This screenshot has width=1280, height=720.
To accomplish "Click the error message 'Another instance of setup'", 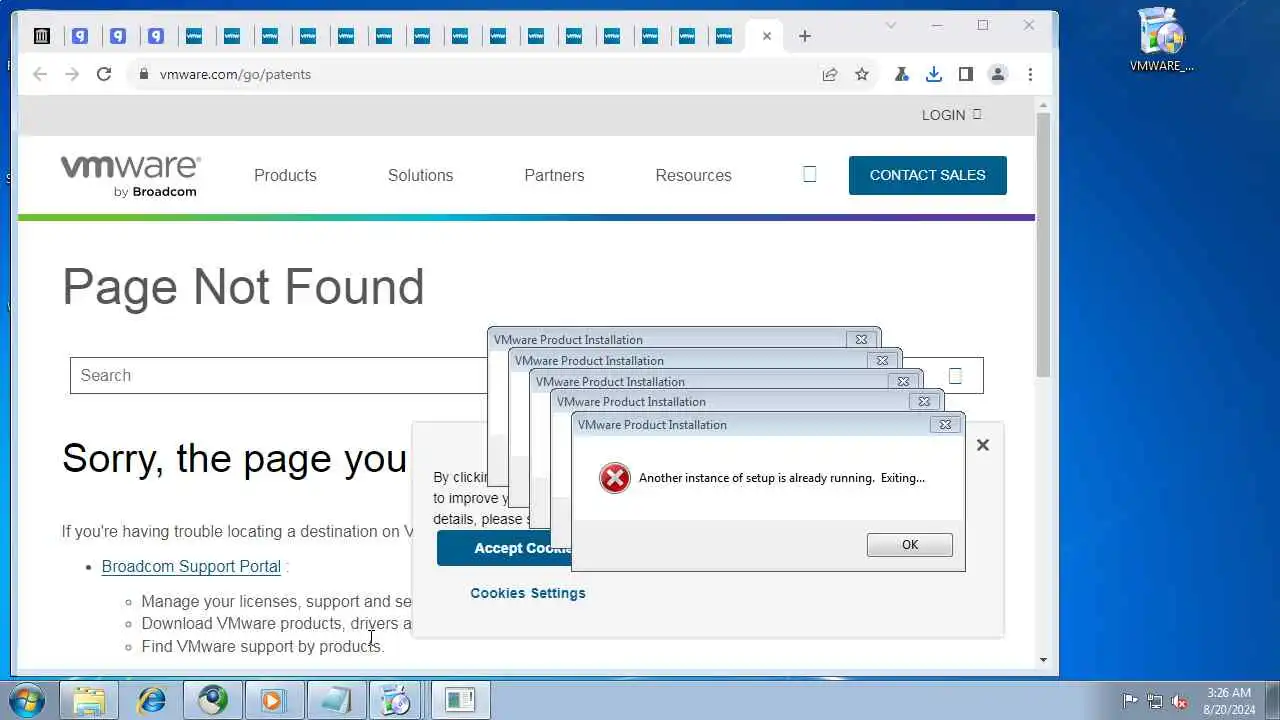I will 782,478.
